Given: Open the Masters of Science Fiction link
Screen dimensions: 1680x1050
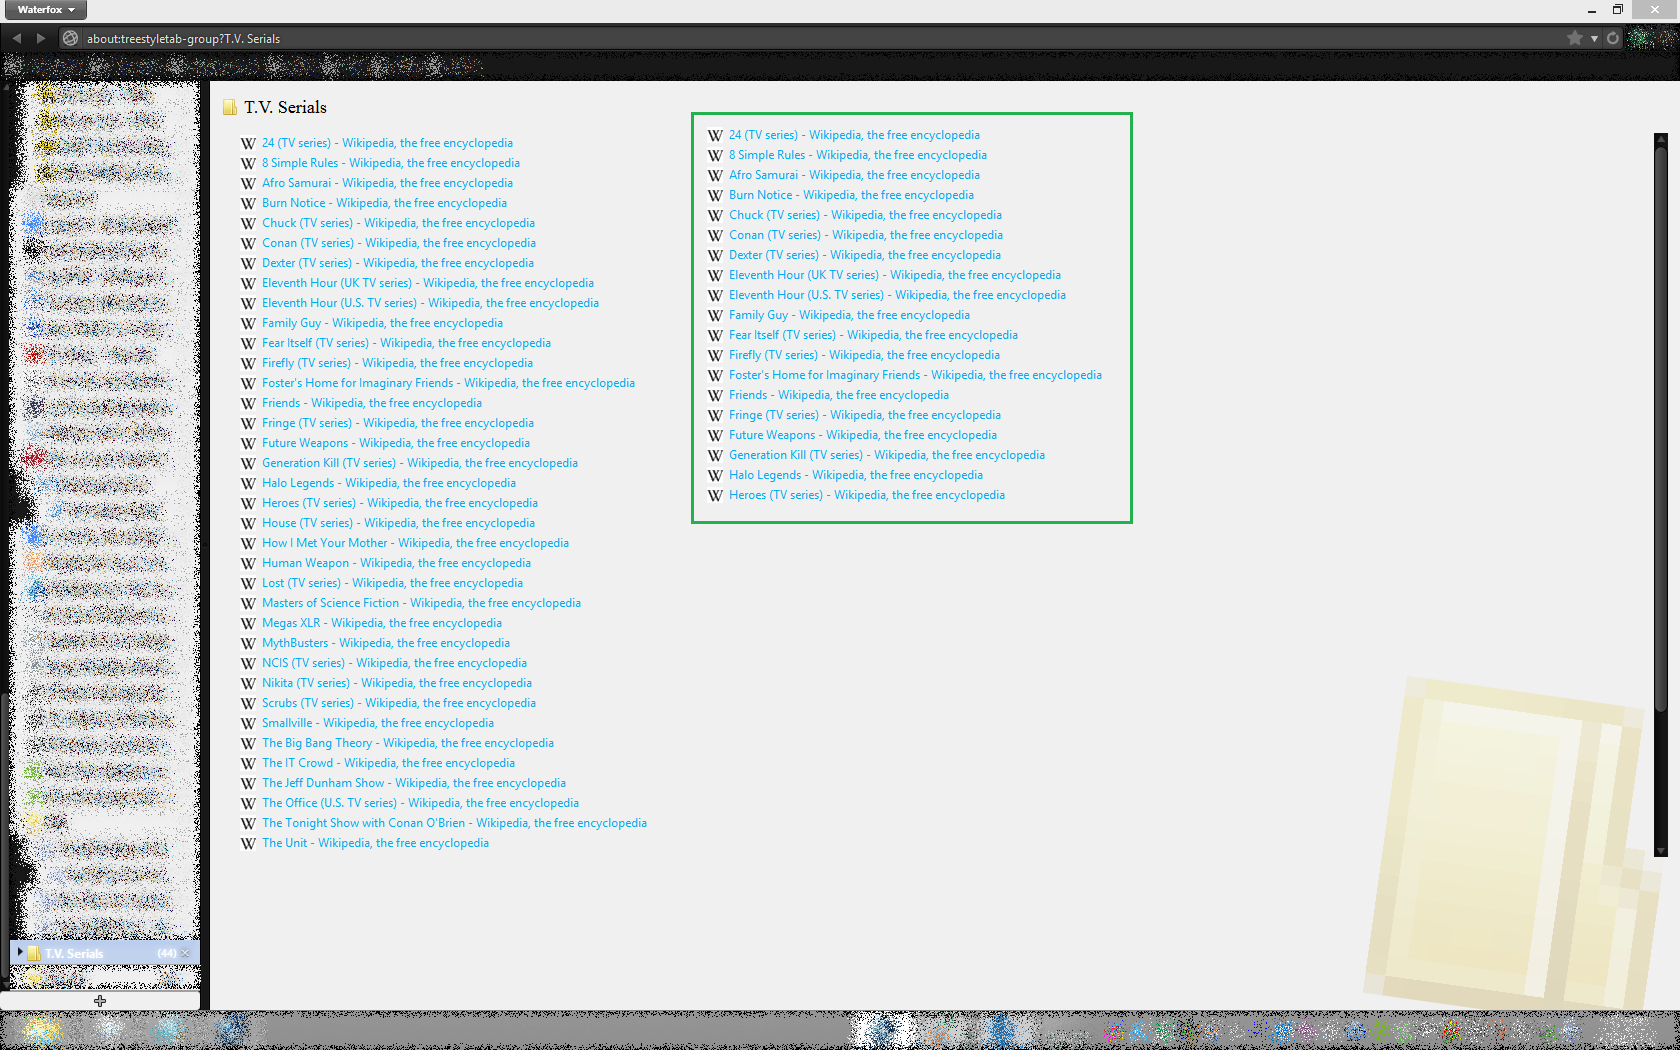Looking at the screenshot, I should click(421, 603).
